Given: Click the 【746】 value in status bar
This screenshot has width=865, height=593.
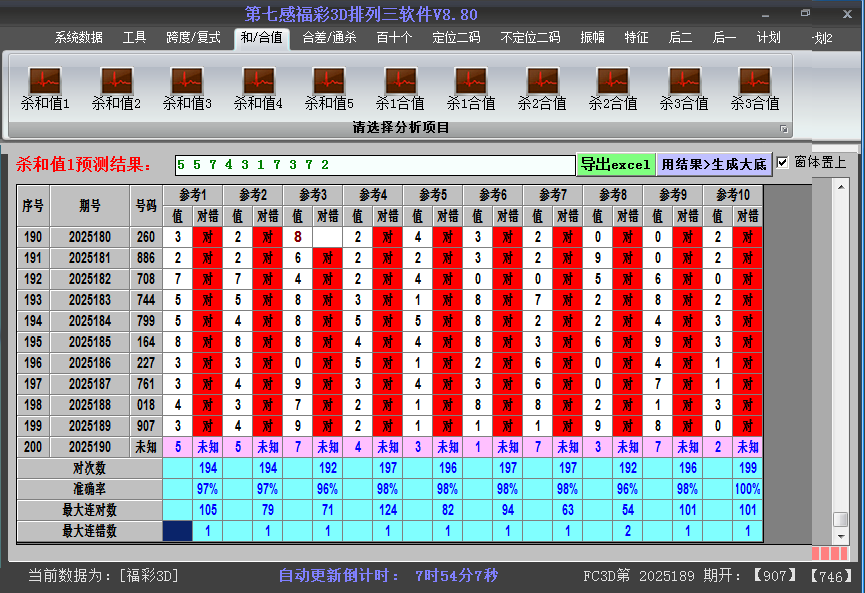Looking at the screenshot, I should 831,576.
